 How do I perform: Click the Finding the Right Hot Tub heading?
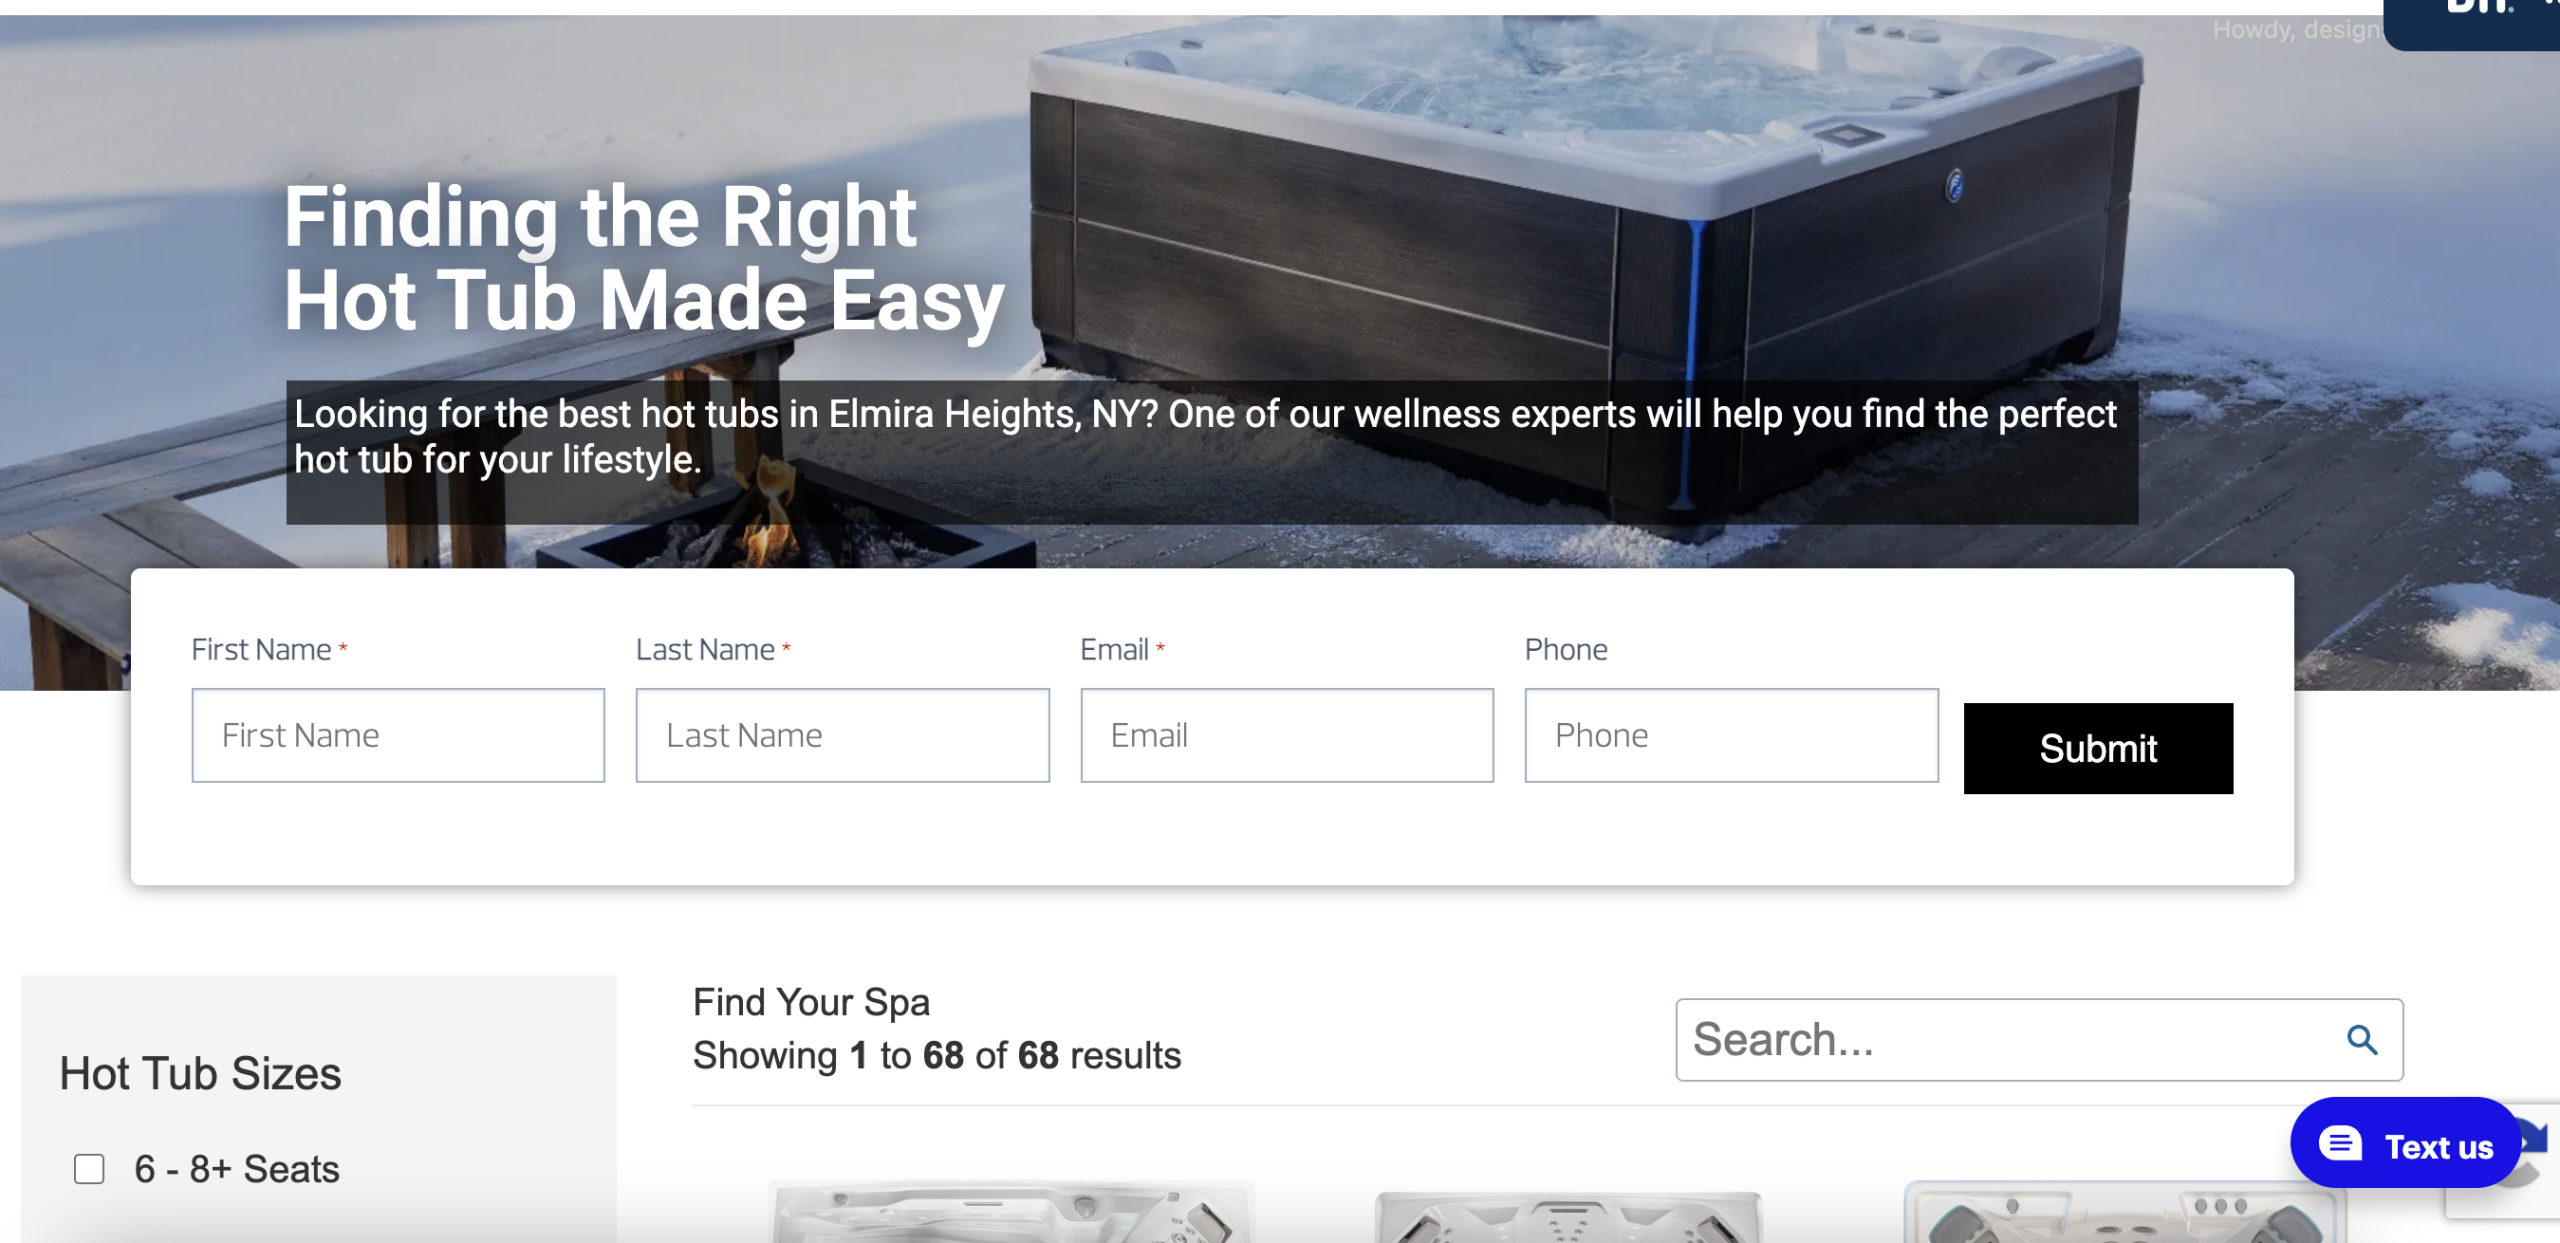pyautogui.click(x=644, y=258)
